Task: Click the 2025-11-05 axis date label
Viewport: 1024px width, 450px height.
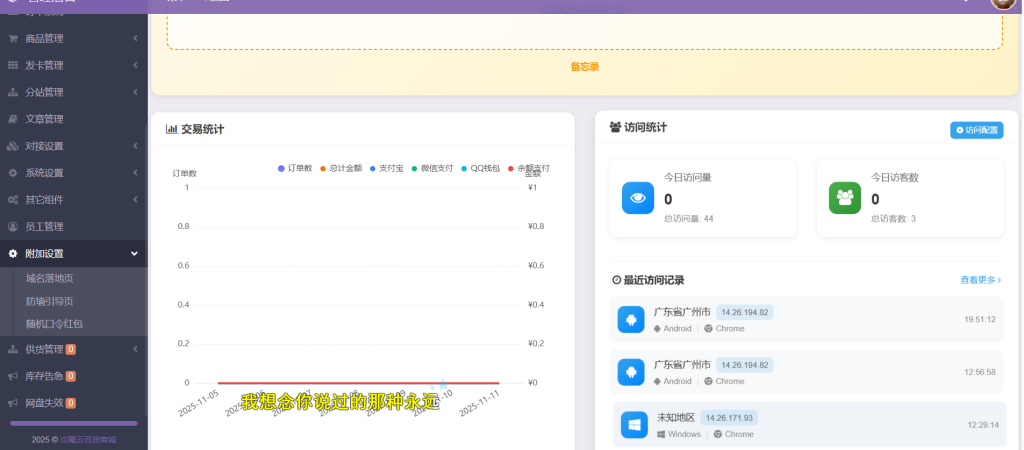Action: click(x=200, y=402)
